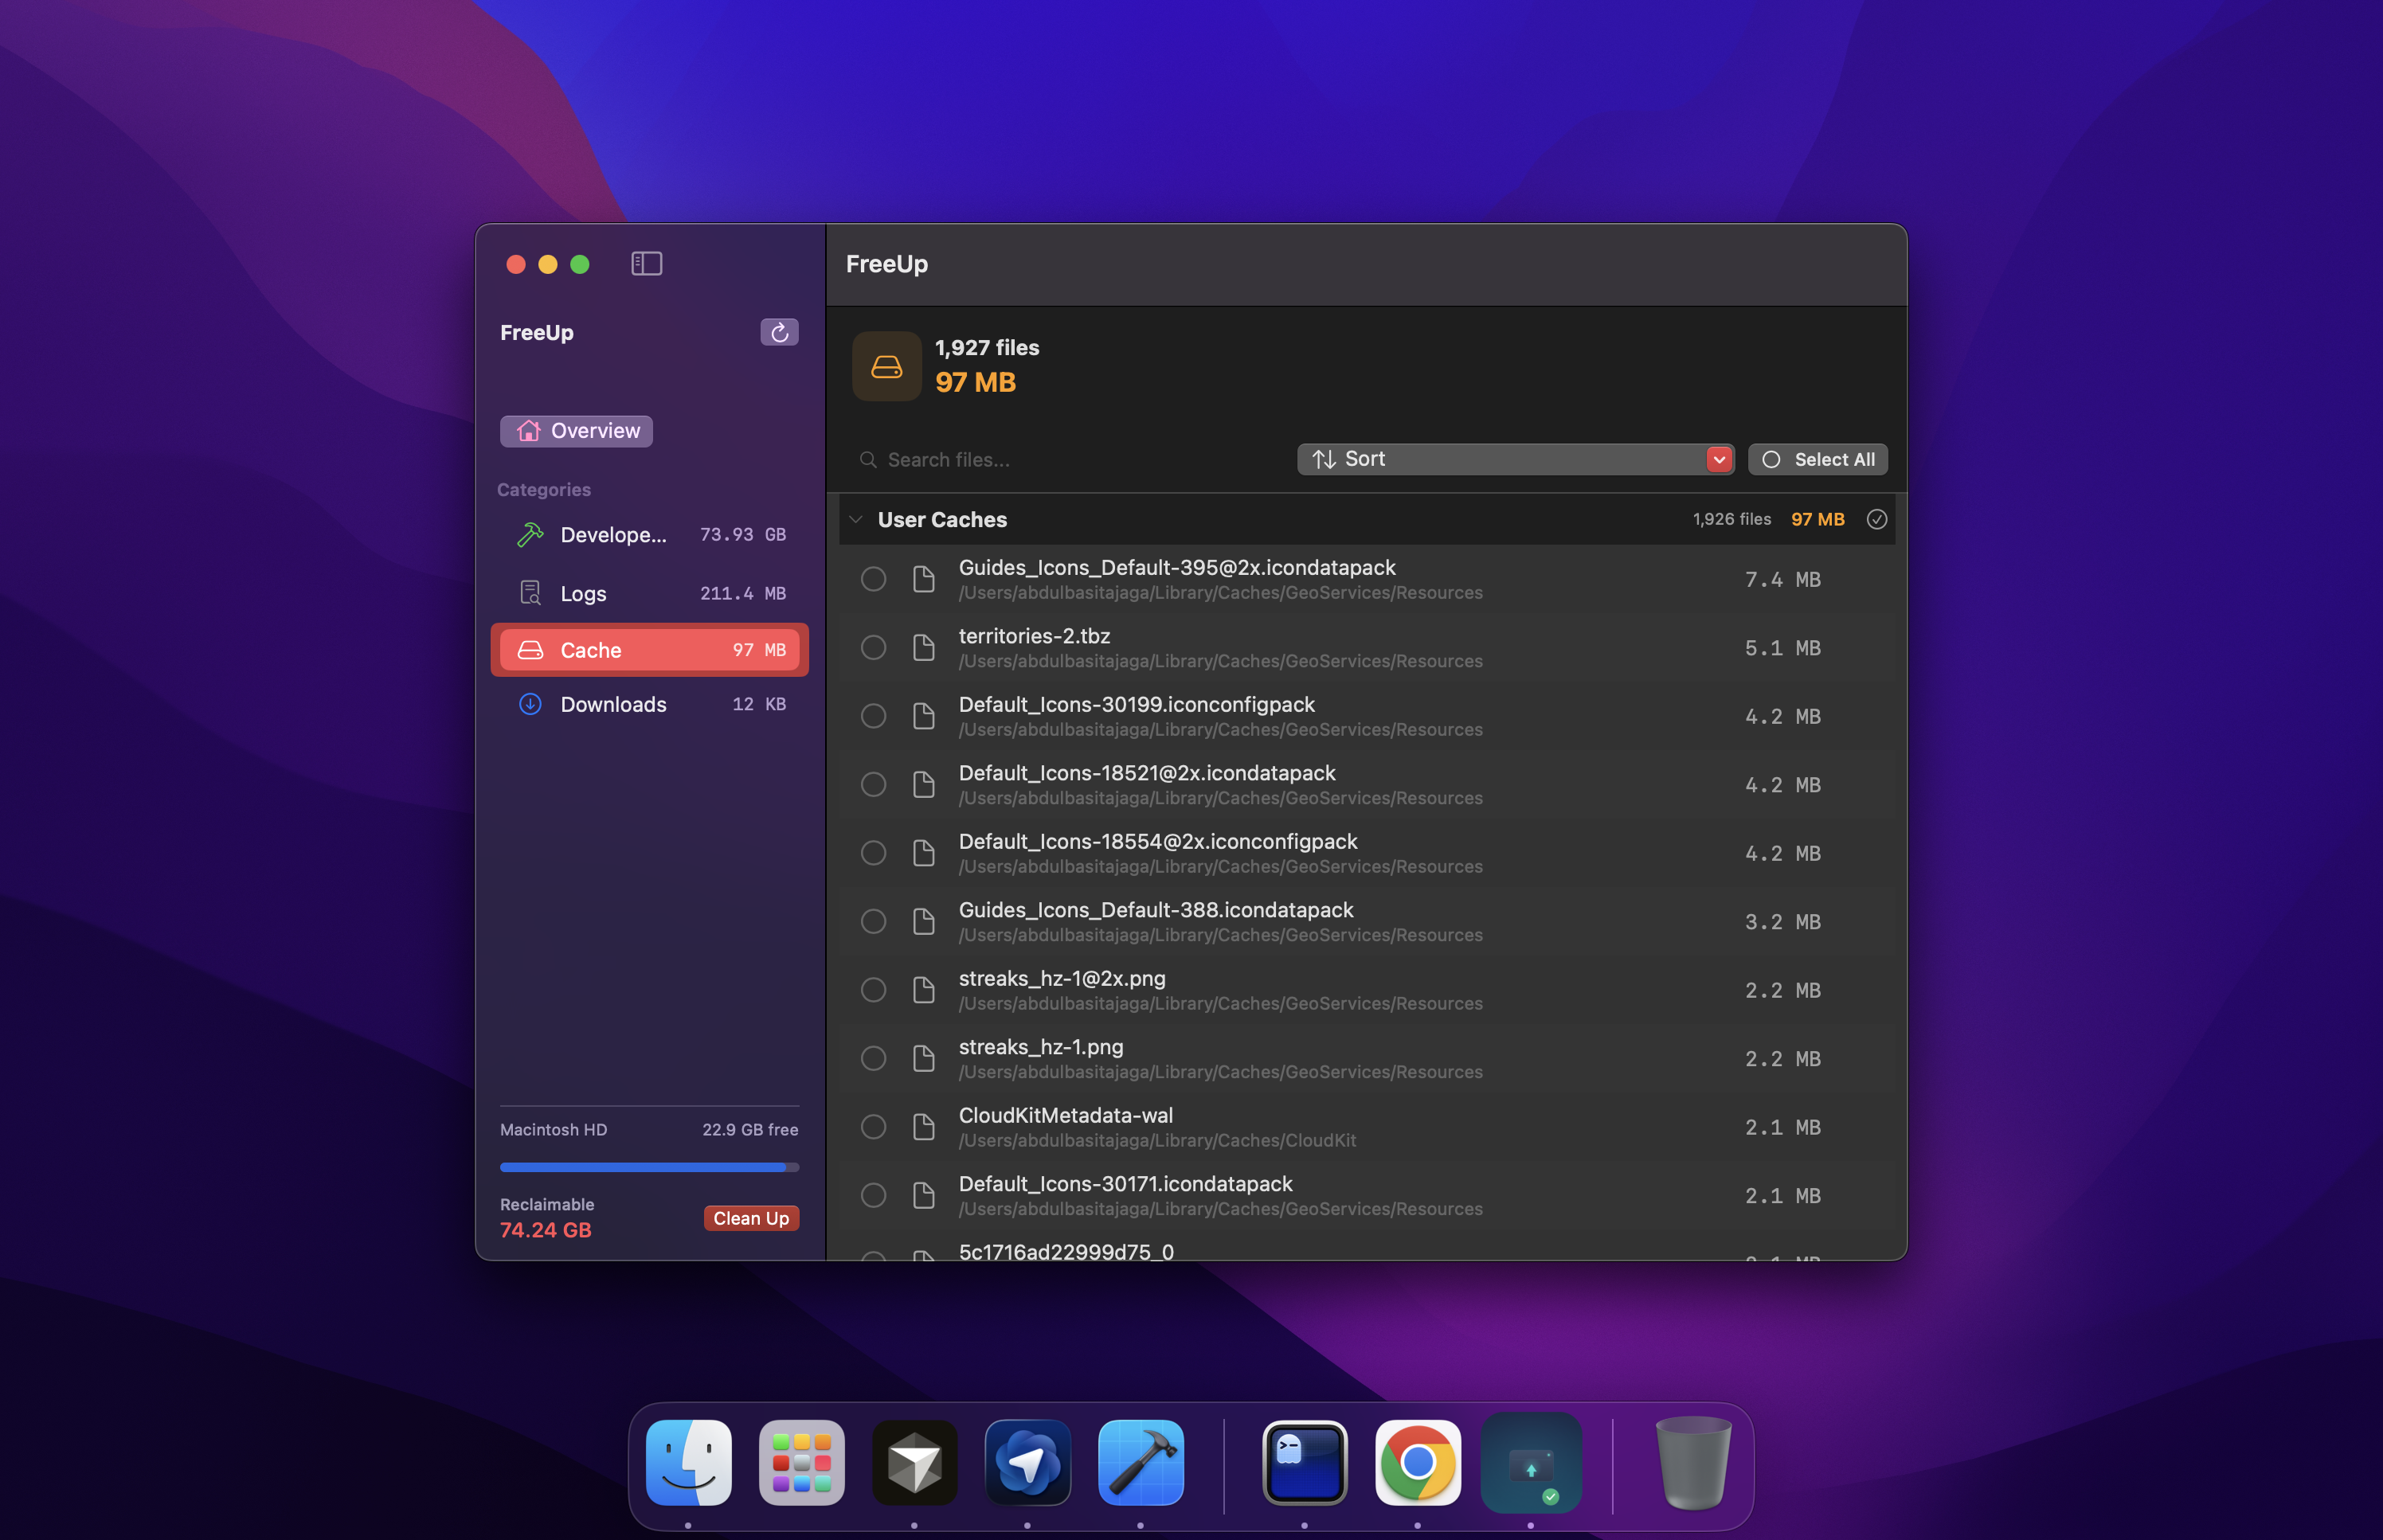Click the User Caches checkmark circle icon
Viewport: 2383px width, 1540px height.
coord(1876,519)
